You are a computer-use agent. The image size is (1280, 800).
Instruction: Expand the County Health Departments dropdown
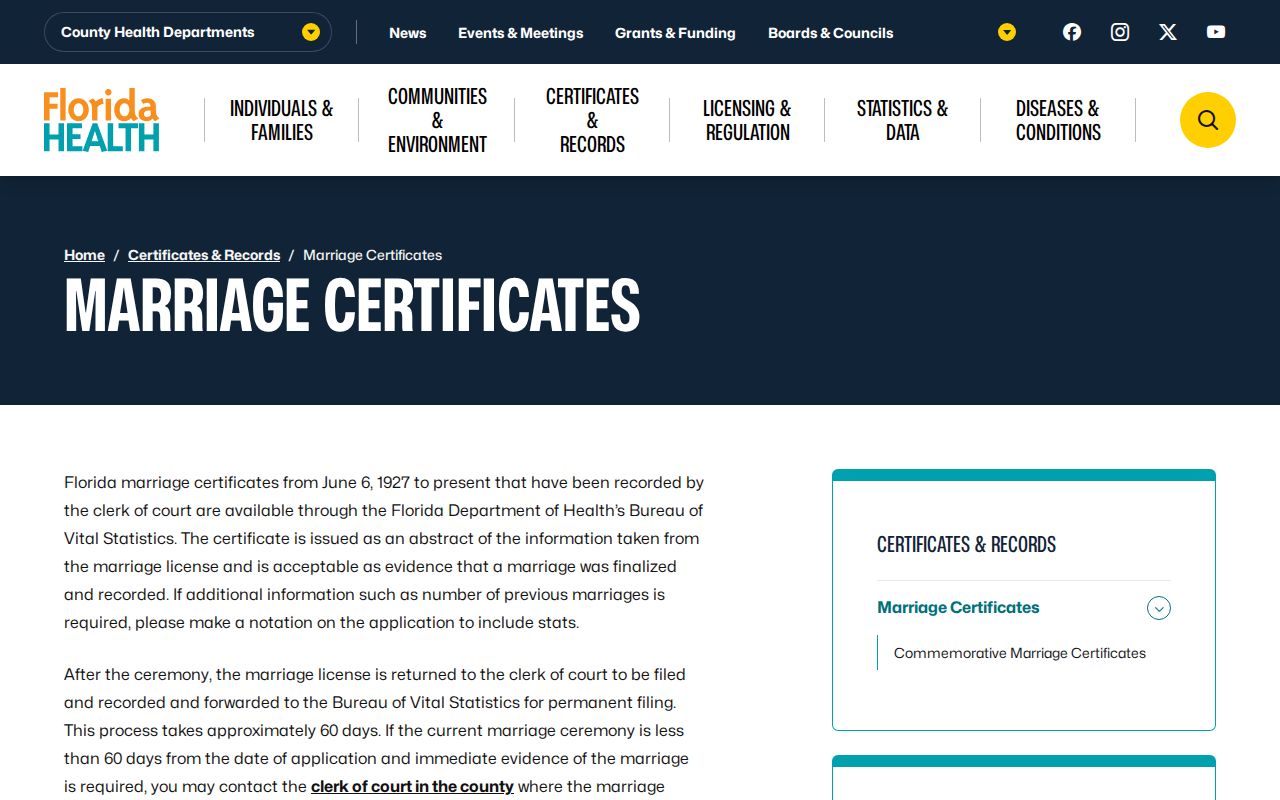click(x=188, y=32)
